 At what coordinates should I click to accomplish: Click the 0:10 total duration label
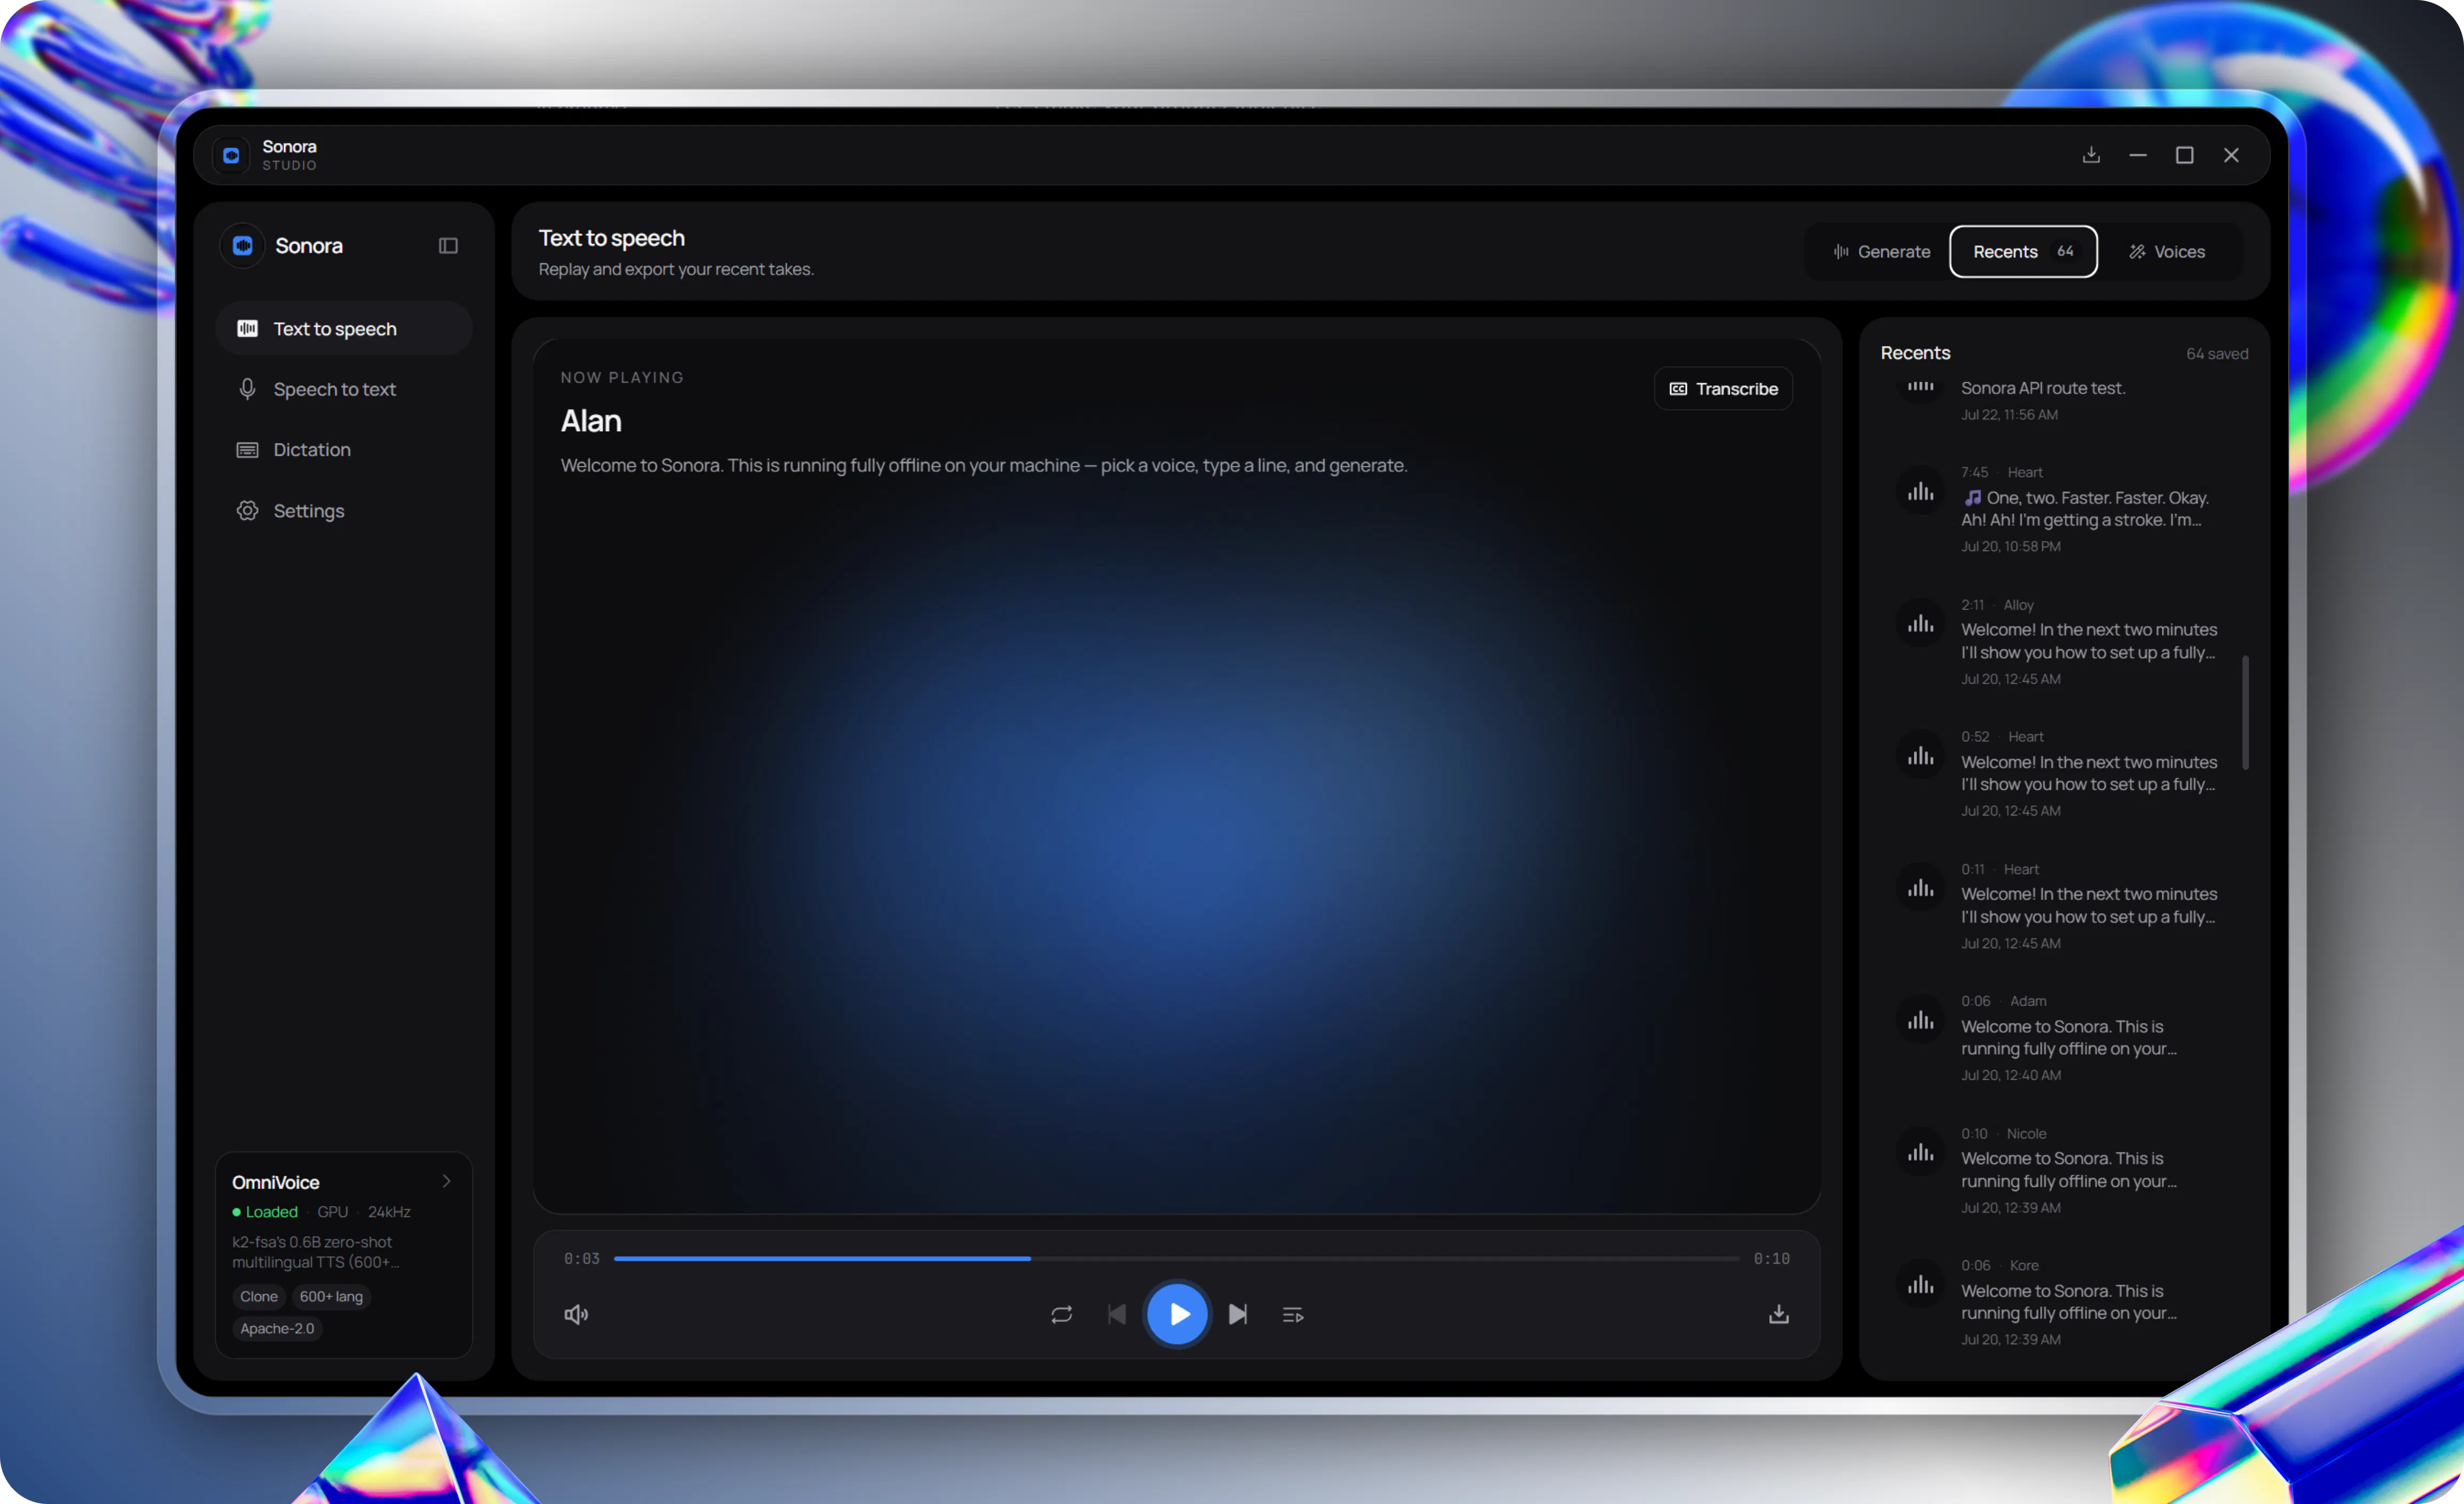(1771, 1259)
